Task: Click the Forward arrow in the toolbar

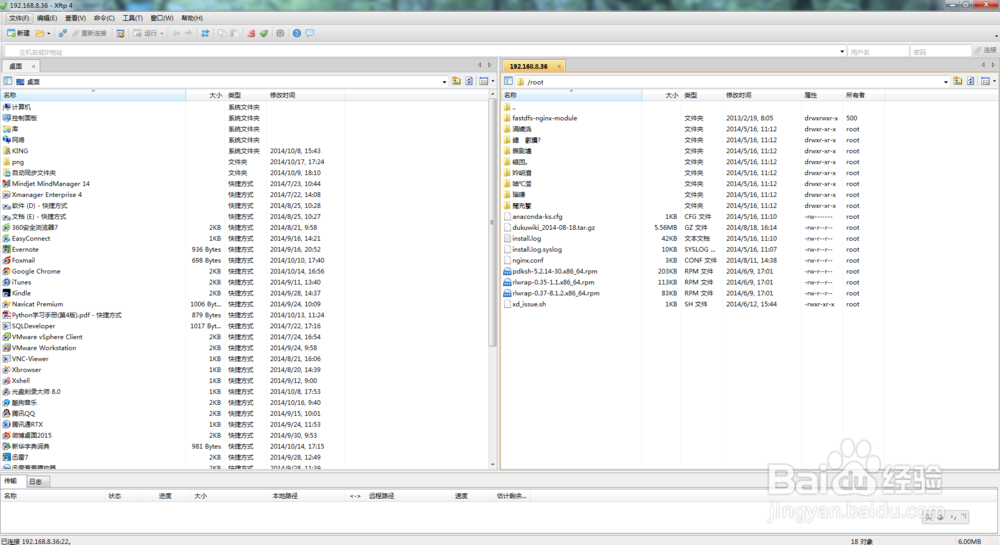Action: coord(188,33)
